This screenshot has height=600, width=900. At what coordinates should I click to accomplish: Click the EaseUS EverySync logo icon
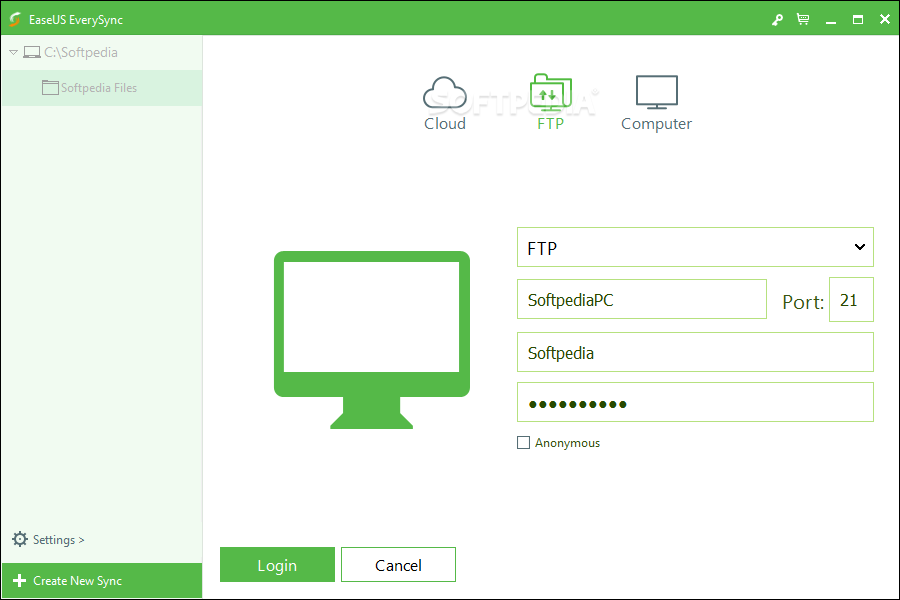[x=15, y=20]
